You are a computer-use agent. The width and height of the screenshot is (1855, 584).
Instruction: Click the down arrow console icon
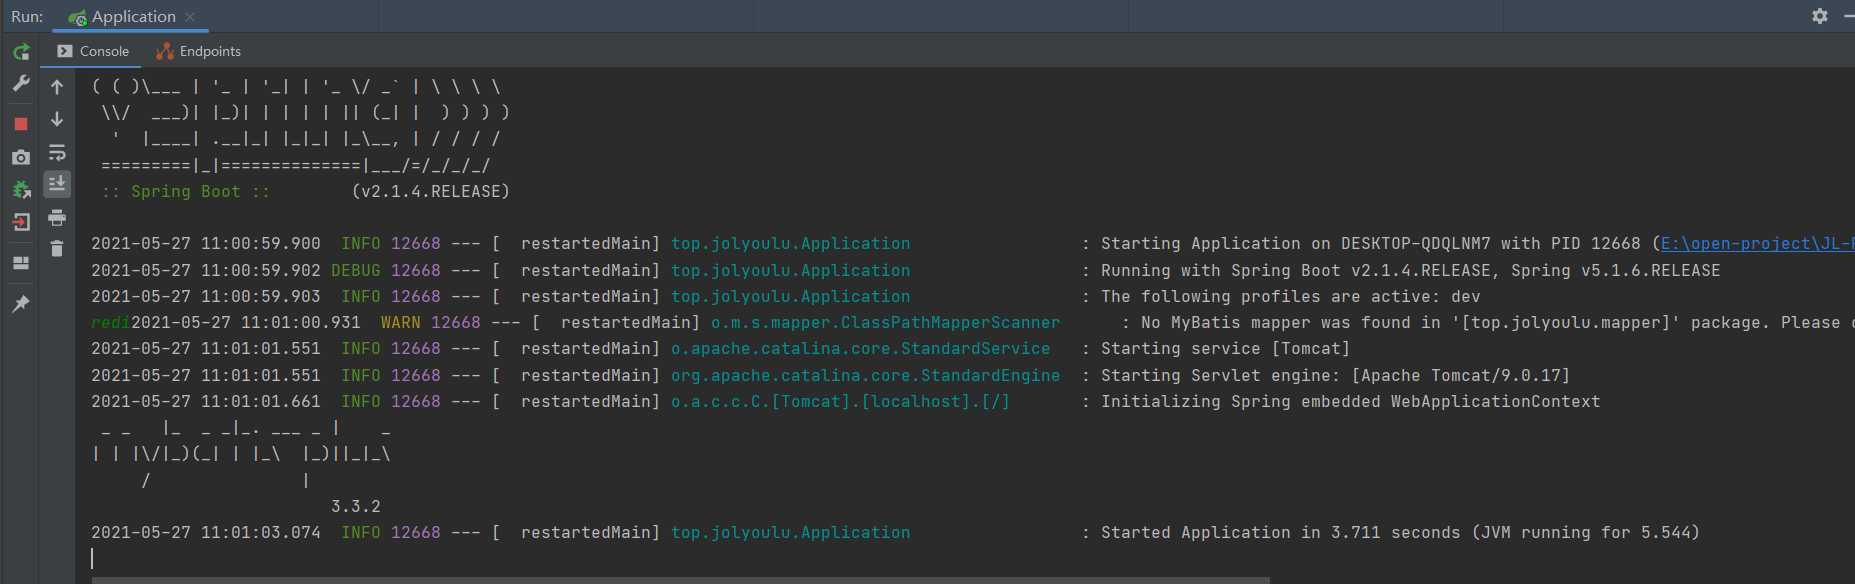(x=57, y=119)
